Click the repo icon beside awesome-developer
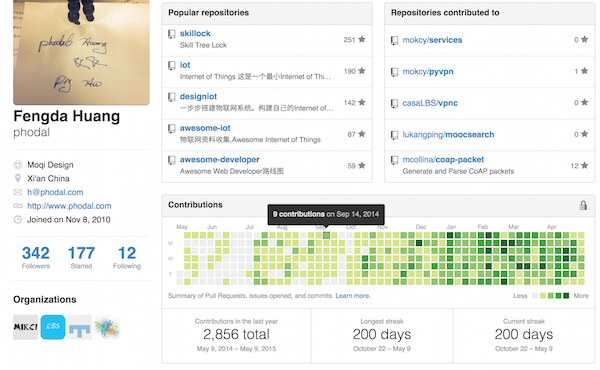 (x=172, y=160)
